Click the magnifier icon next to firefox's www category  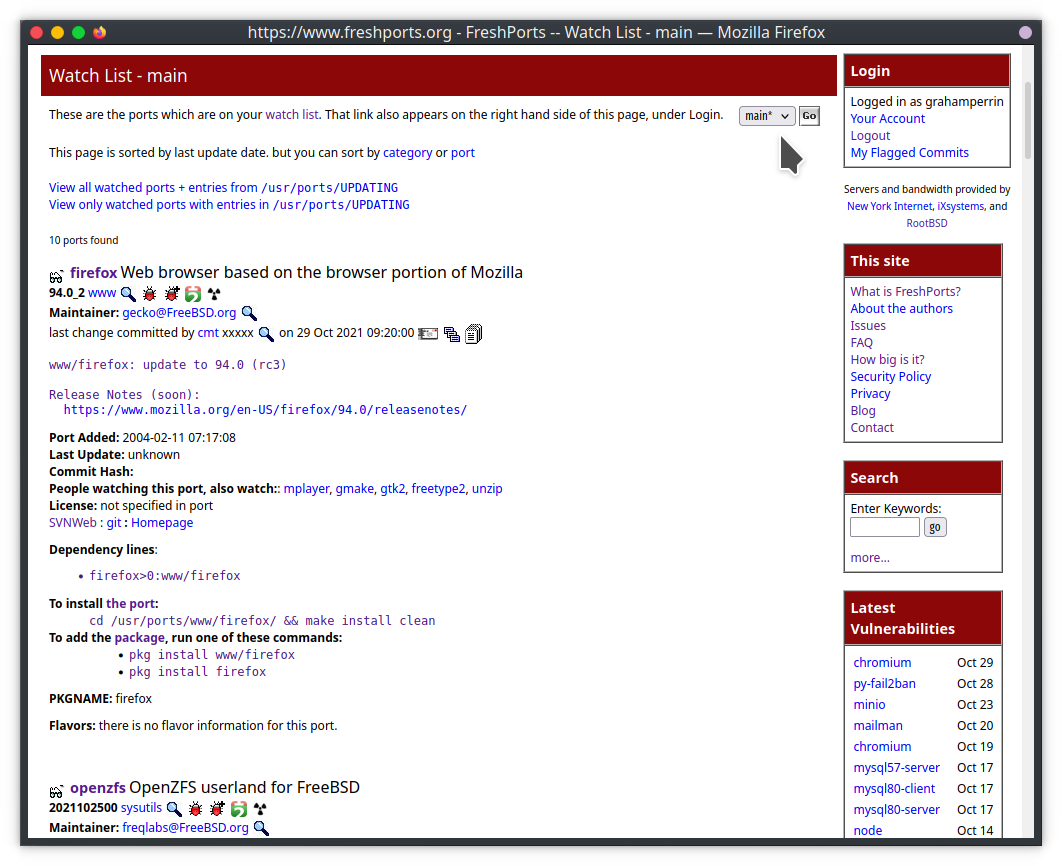click(128, 294)
